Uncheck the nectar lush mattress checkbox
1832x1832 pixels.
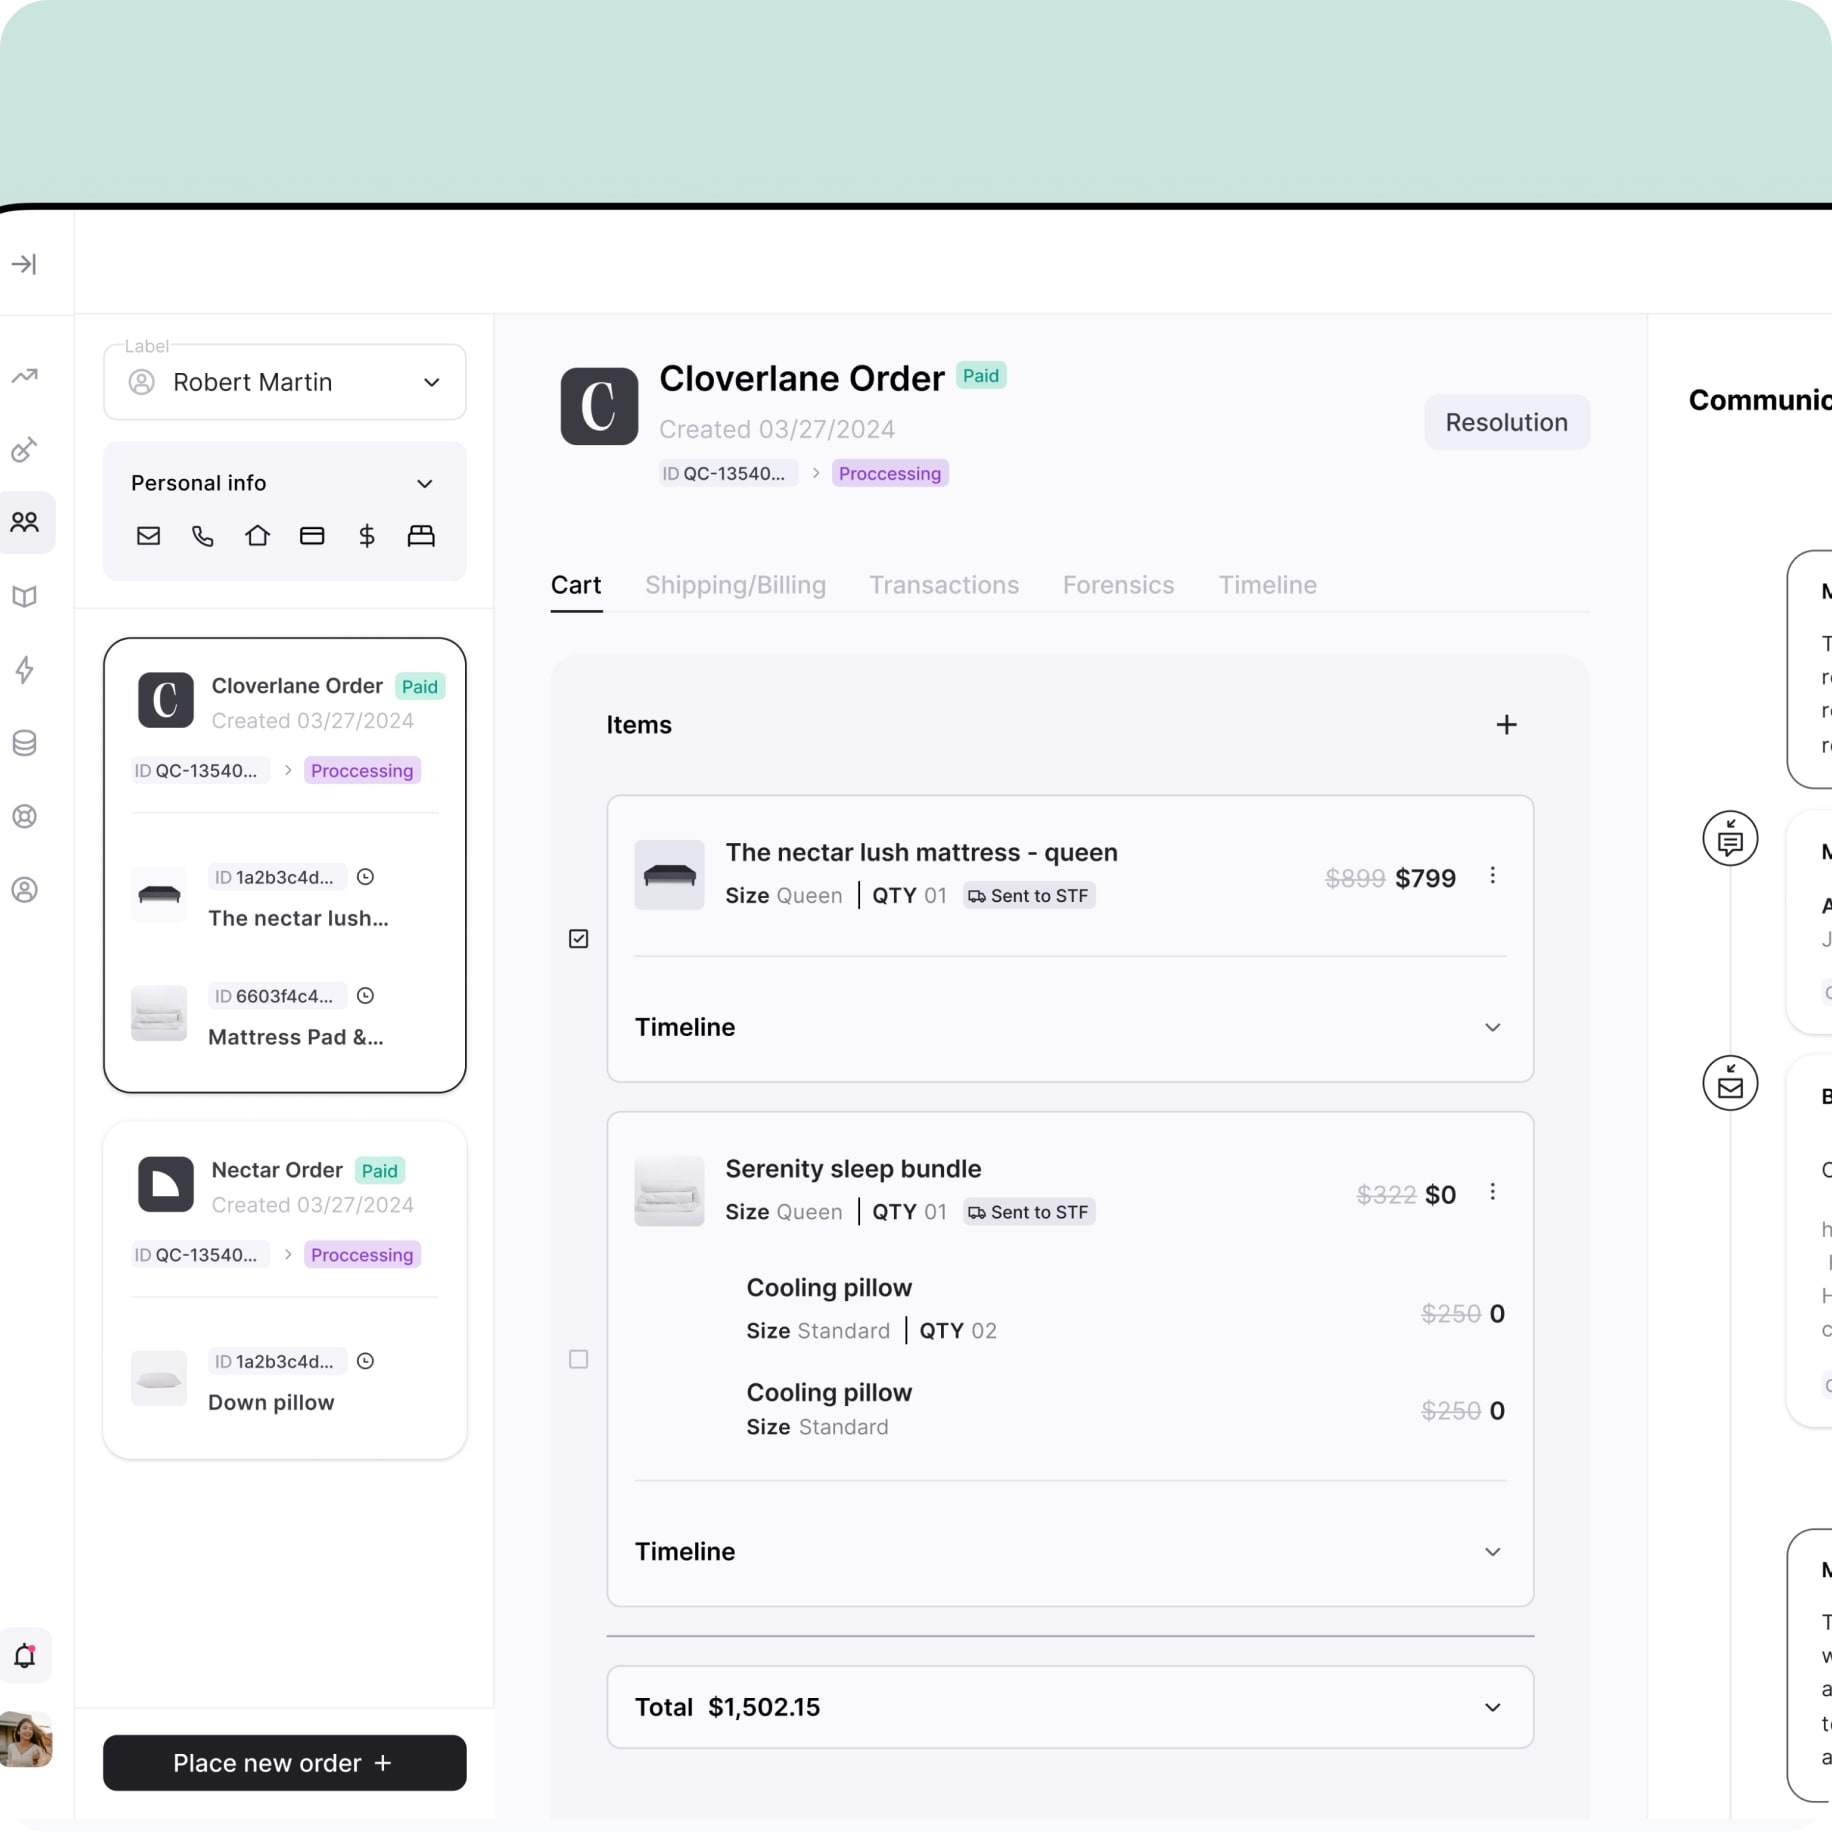click(578, 938)
